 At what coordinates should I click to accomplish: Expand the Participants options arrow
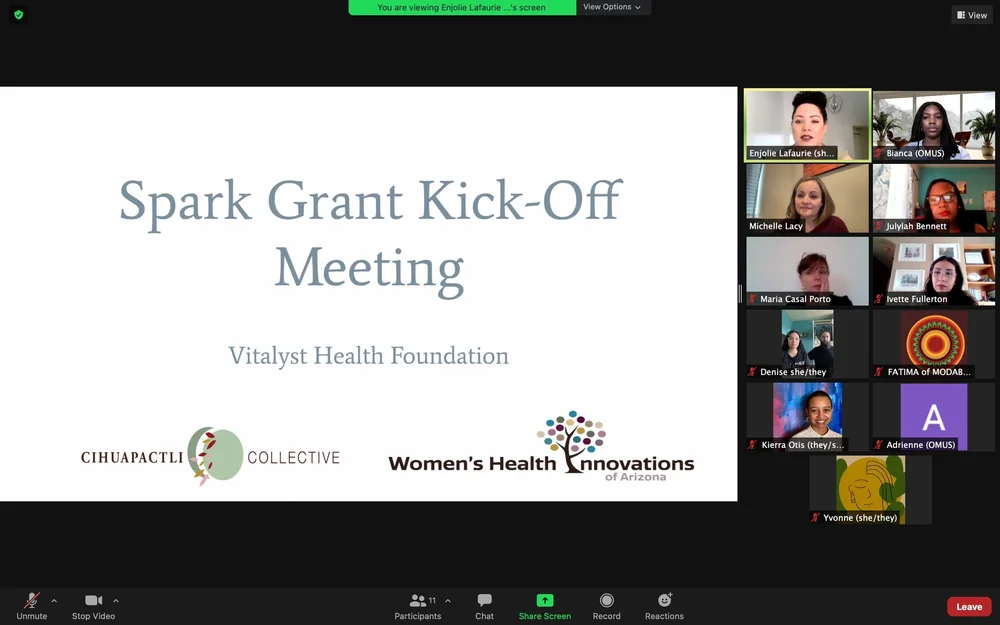(448, 601)
